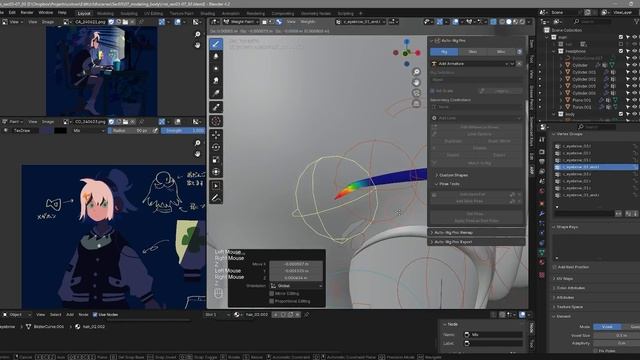Open Mix blend mode dropdown in paint header
Viewport: 640px width, 360px height.
point(89,131)
